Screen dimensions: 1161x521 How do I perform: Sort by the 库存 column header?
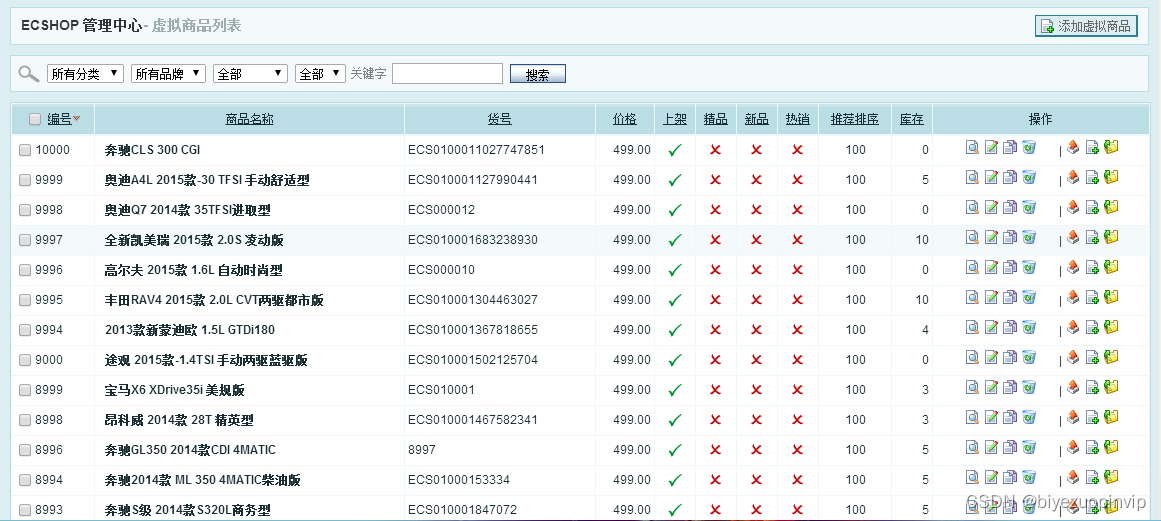pos(911,119)
